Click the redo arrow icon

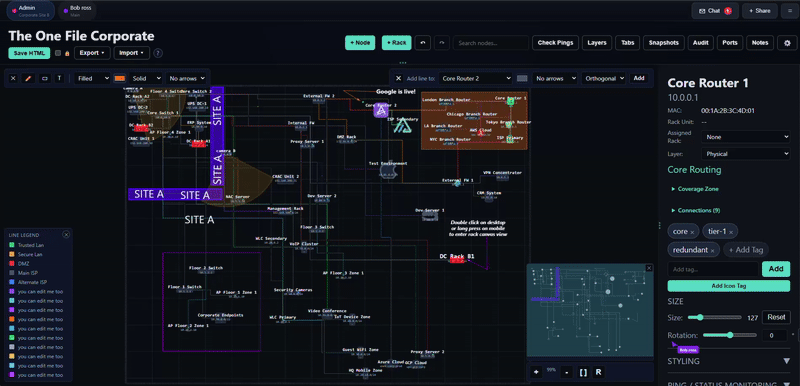(442, 43)
